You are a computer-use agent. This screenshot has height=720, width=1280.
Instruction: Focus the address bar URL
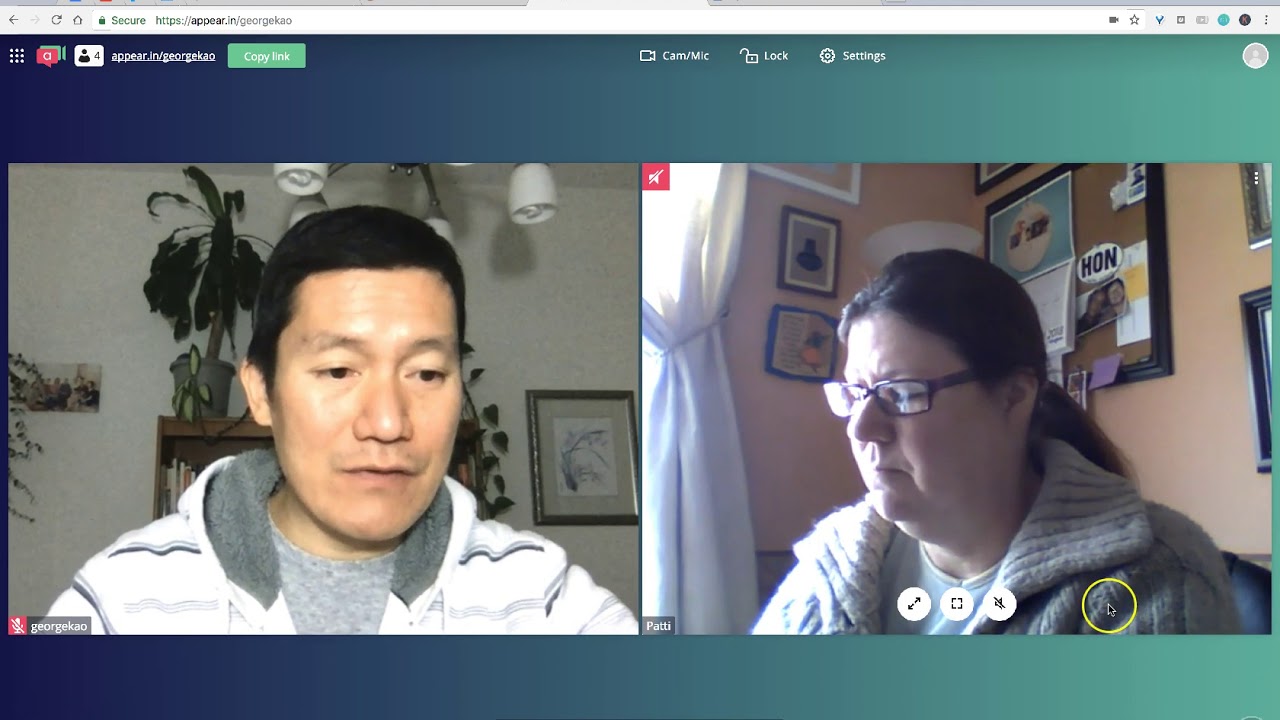(224, 20)
